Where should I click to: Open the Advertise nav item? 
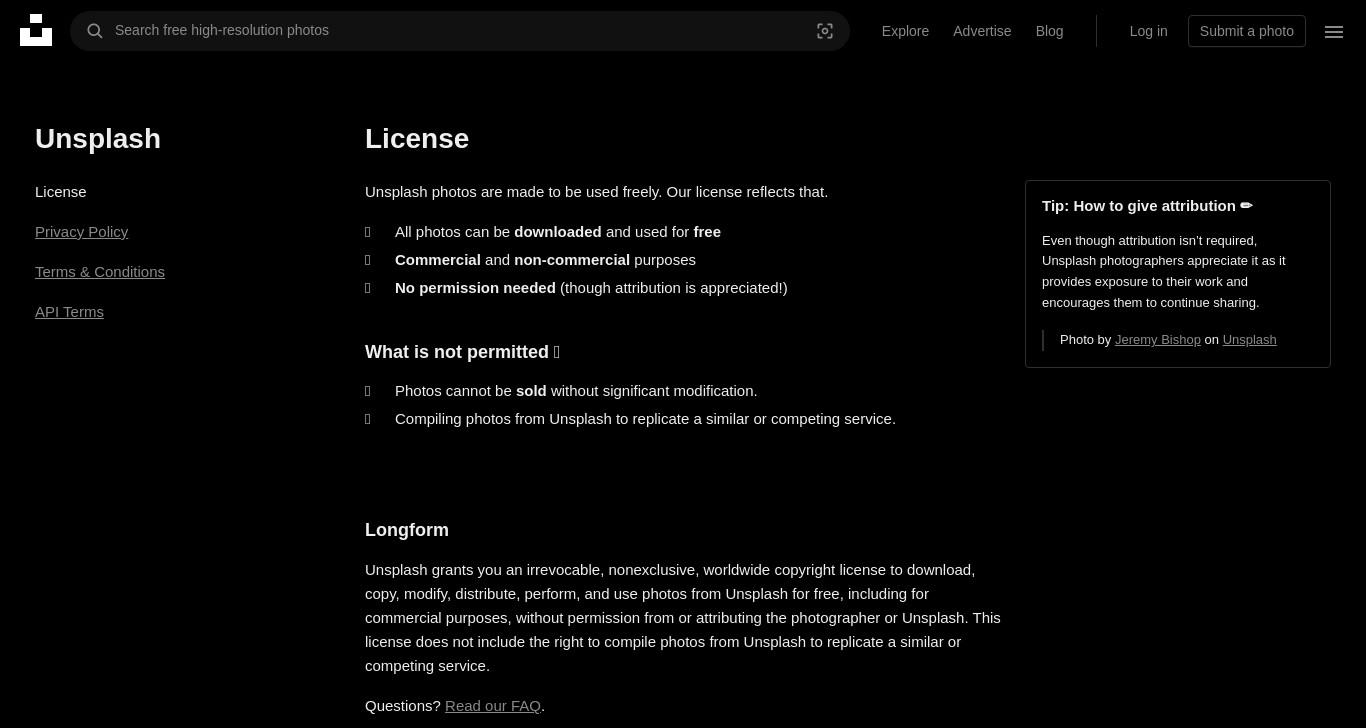click(982, 31)
